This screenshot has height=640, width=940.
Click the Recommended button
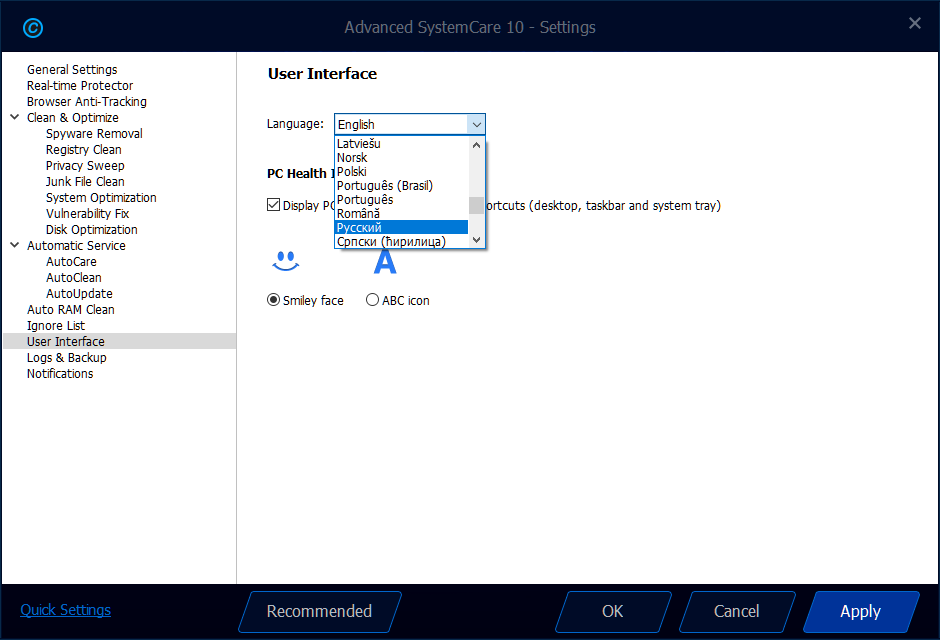click(x=319, y=612)
